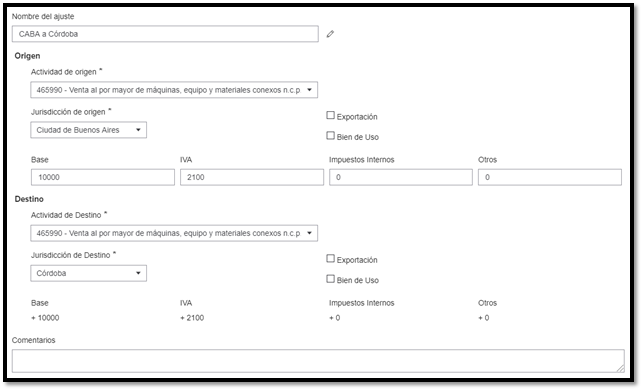Click the arrow on the origin activity 465990 dropdown
The width and height of the screenshot is (643, 391).
(x=309, y=90)
